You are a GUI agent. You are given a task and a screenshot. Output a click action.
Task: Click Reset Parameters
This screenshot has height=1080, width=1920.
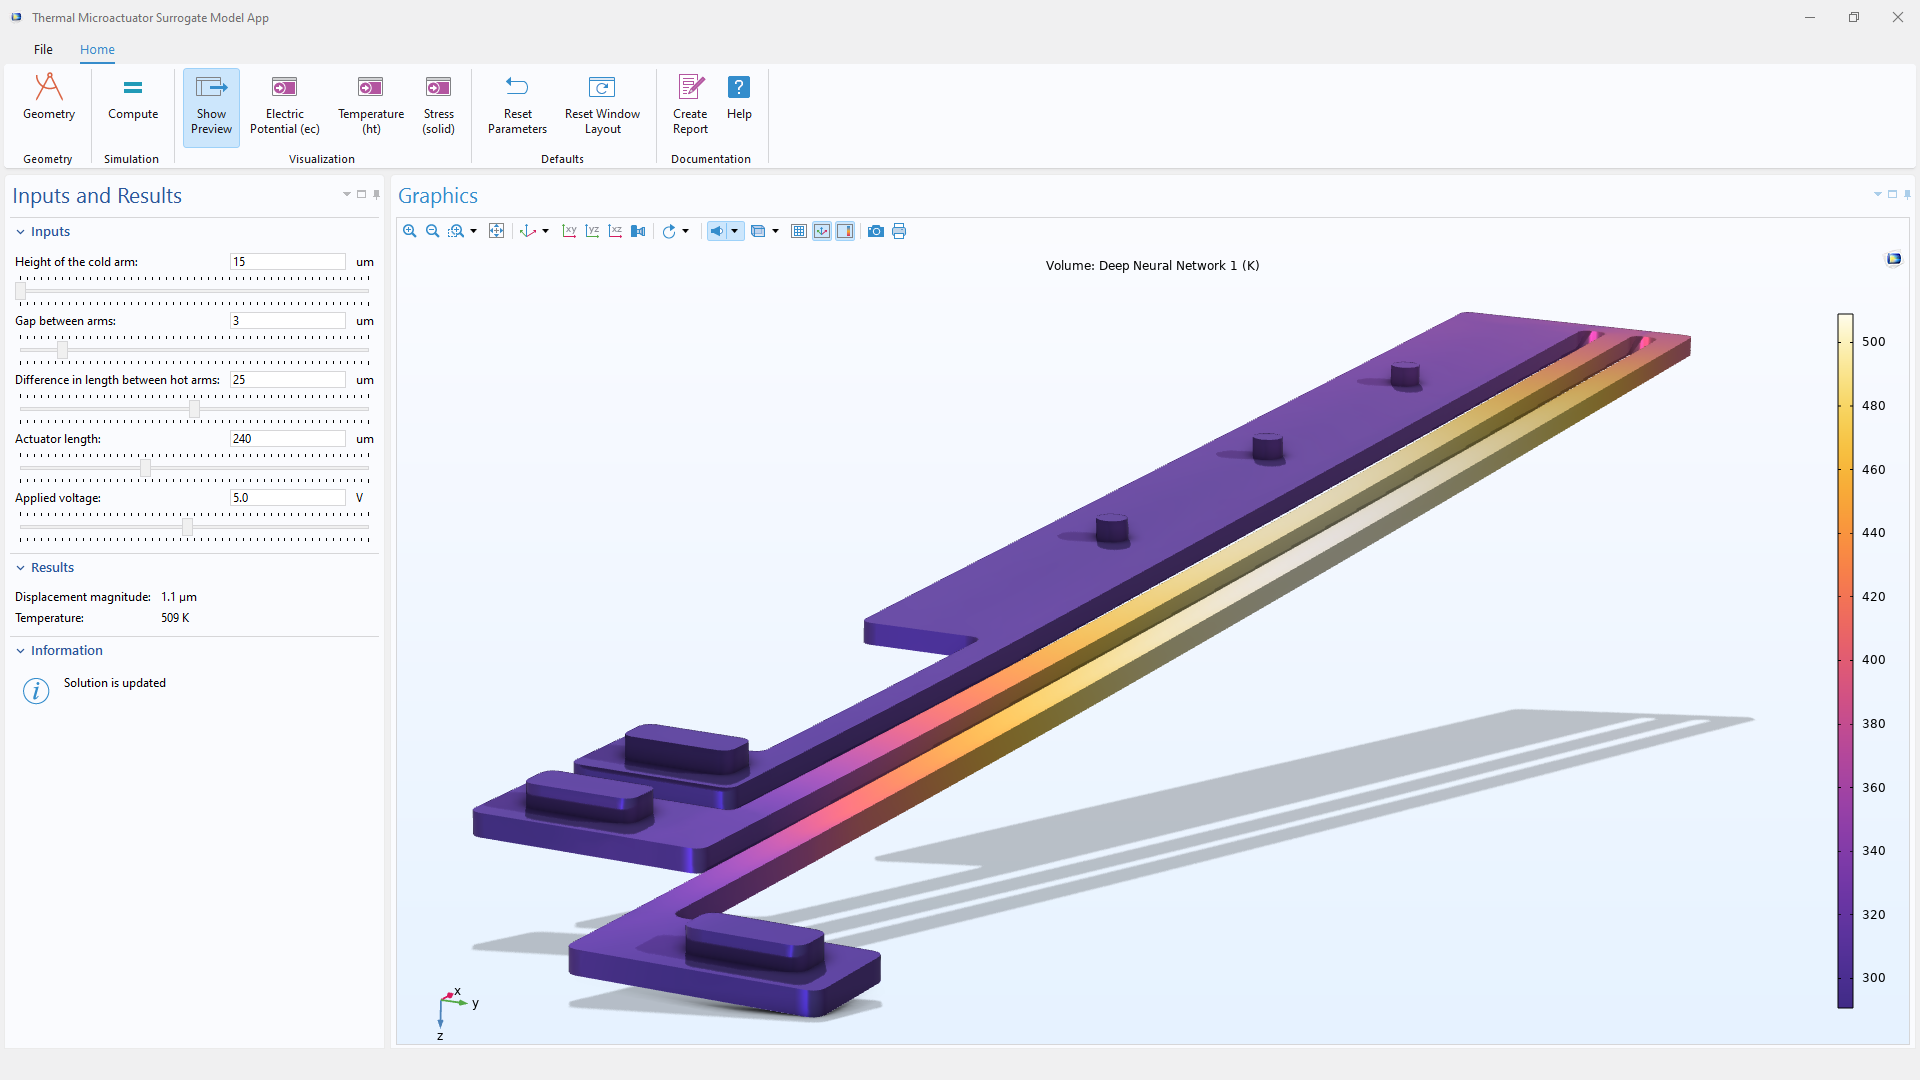pyautogui.click(x=517, y=105)
